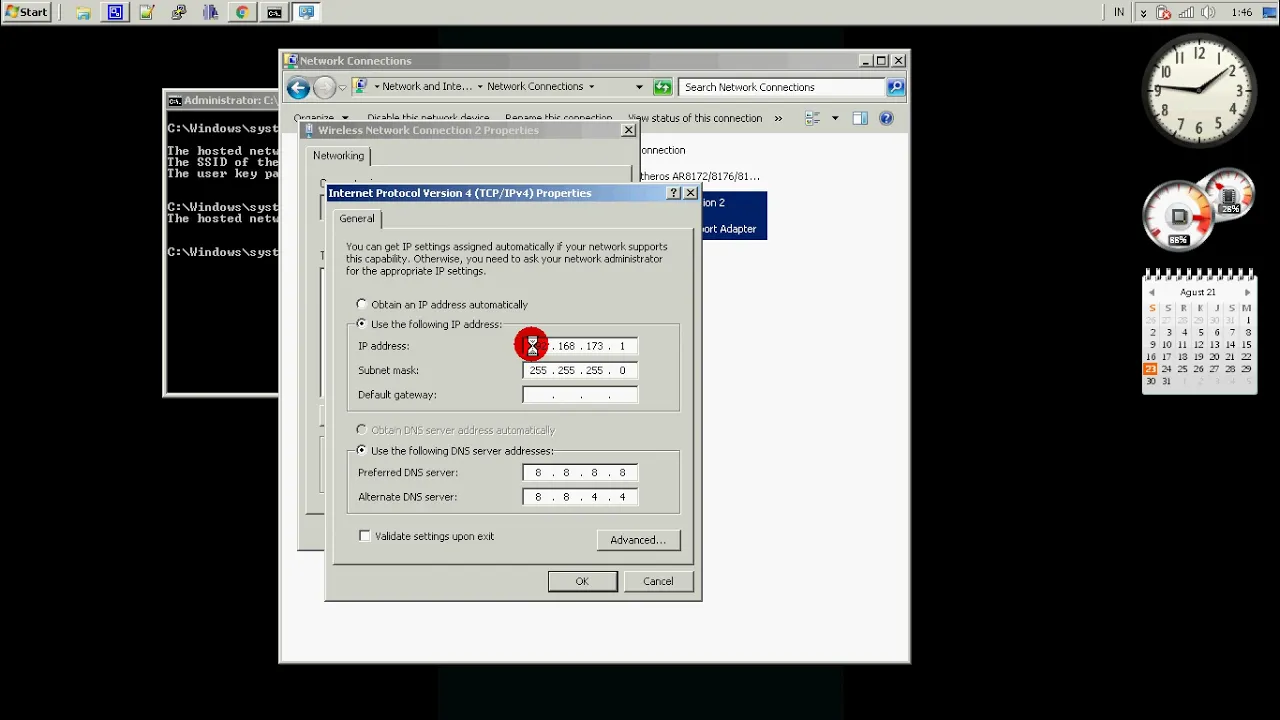Image resolution: width=1280 pixels, height=720 pixels.
Task: Click Show Desktop icon beside the clock
Action: pyautogui.click(x=1271, y=13)
